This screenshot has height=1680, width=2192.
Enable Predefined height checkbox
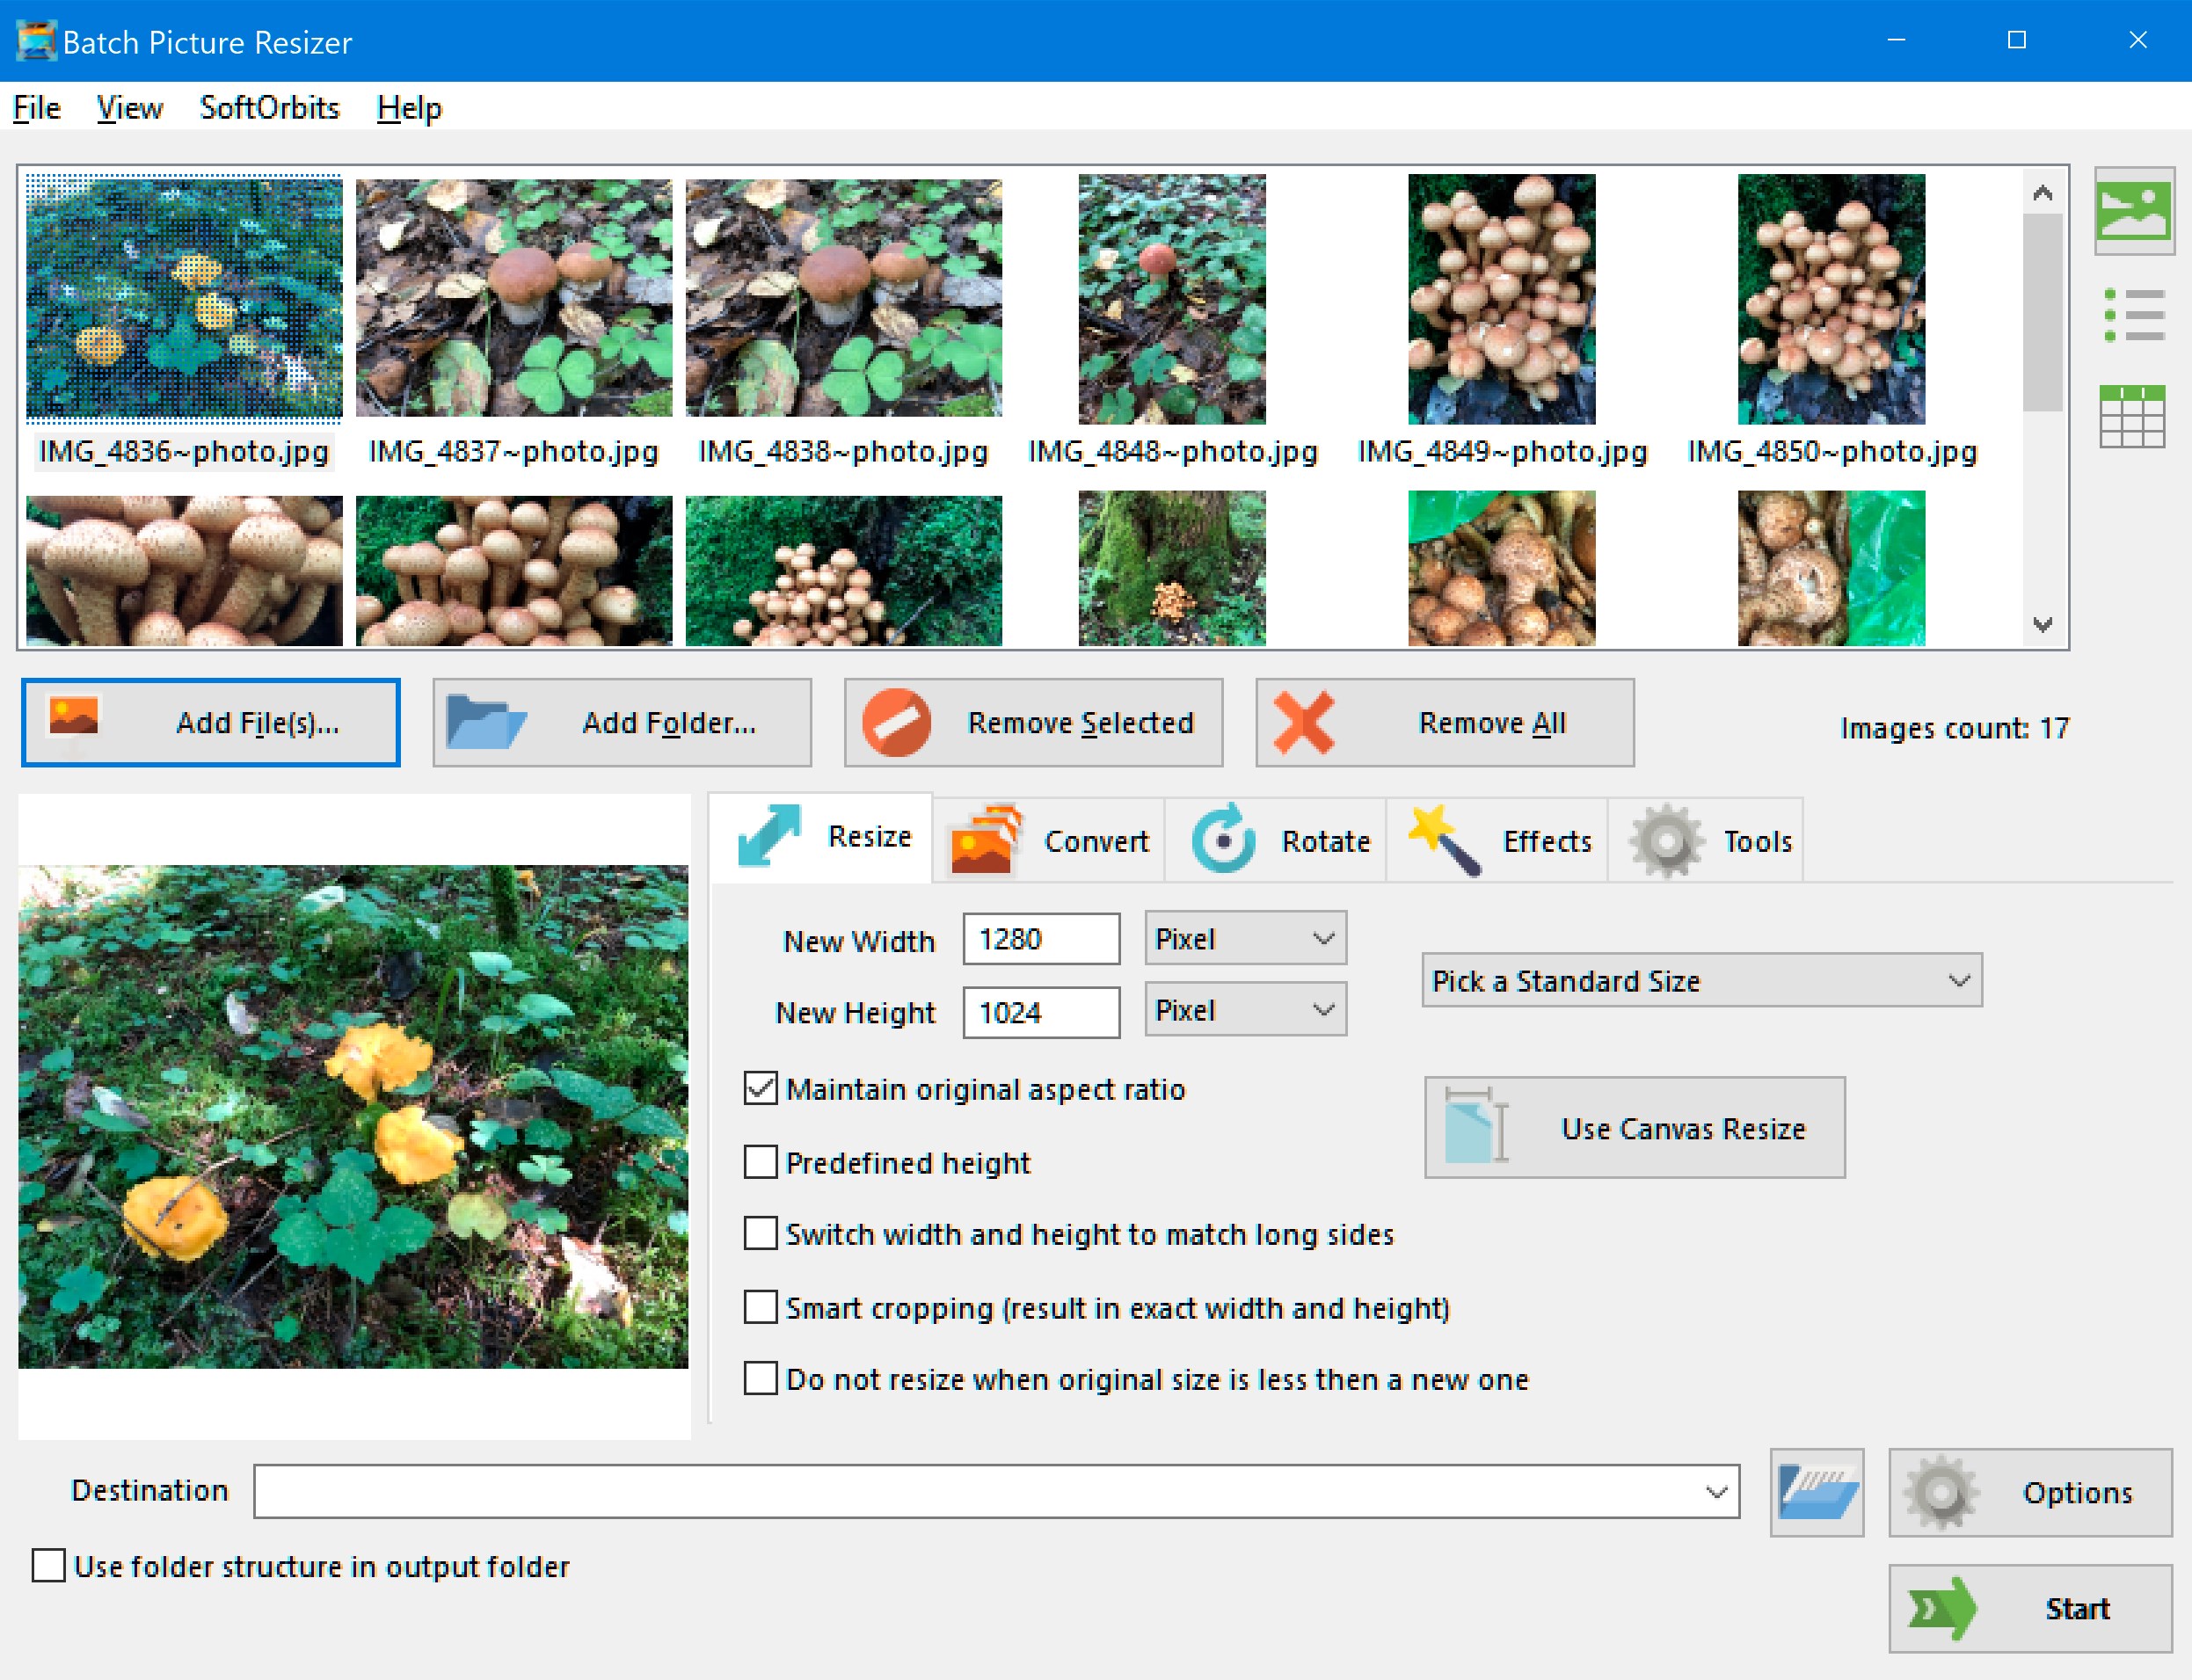tap(761, 1162)
